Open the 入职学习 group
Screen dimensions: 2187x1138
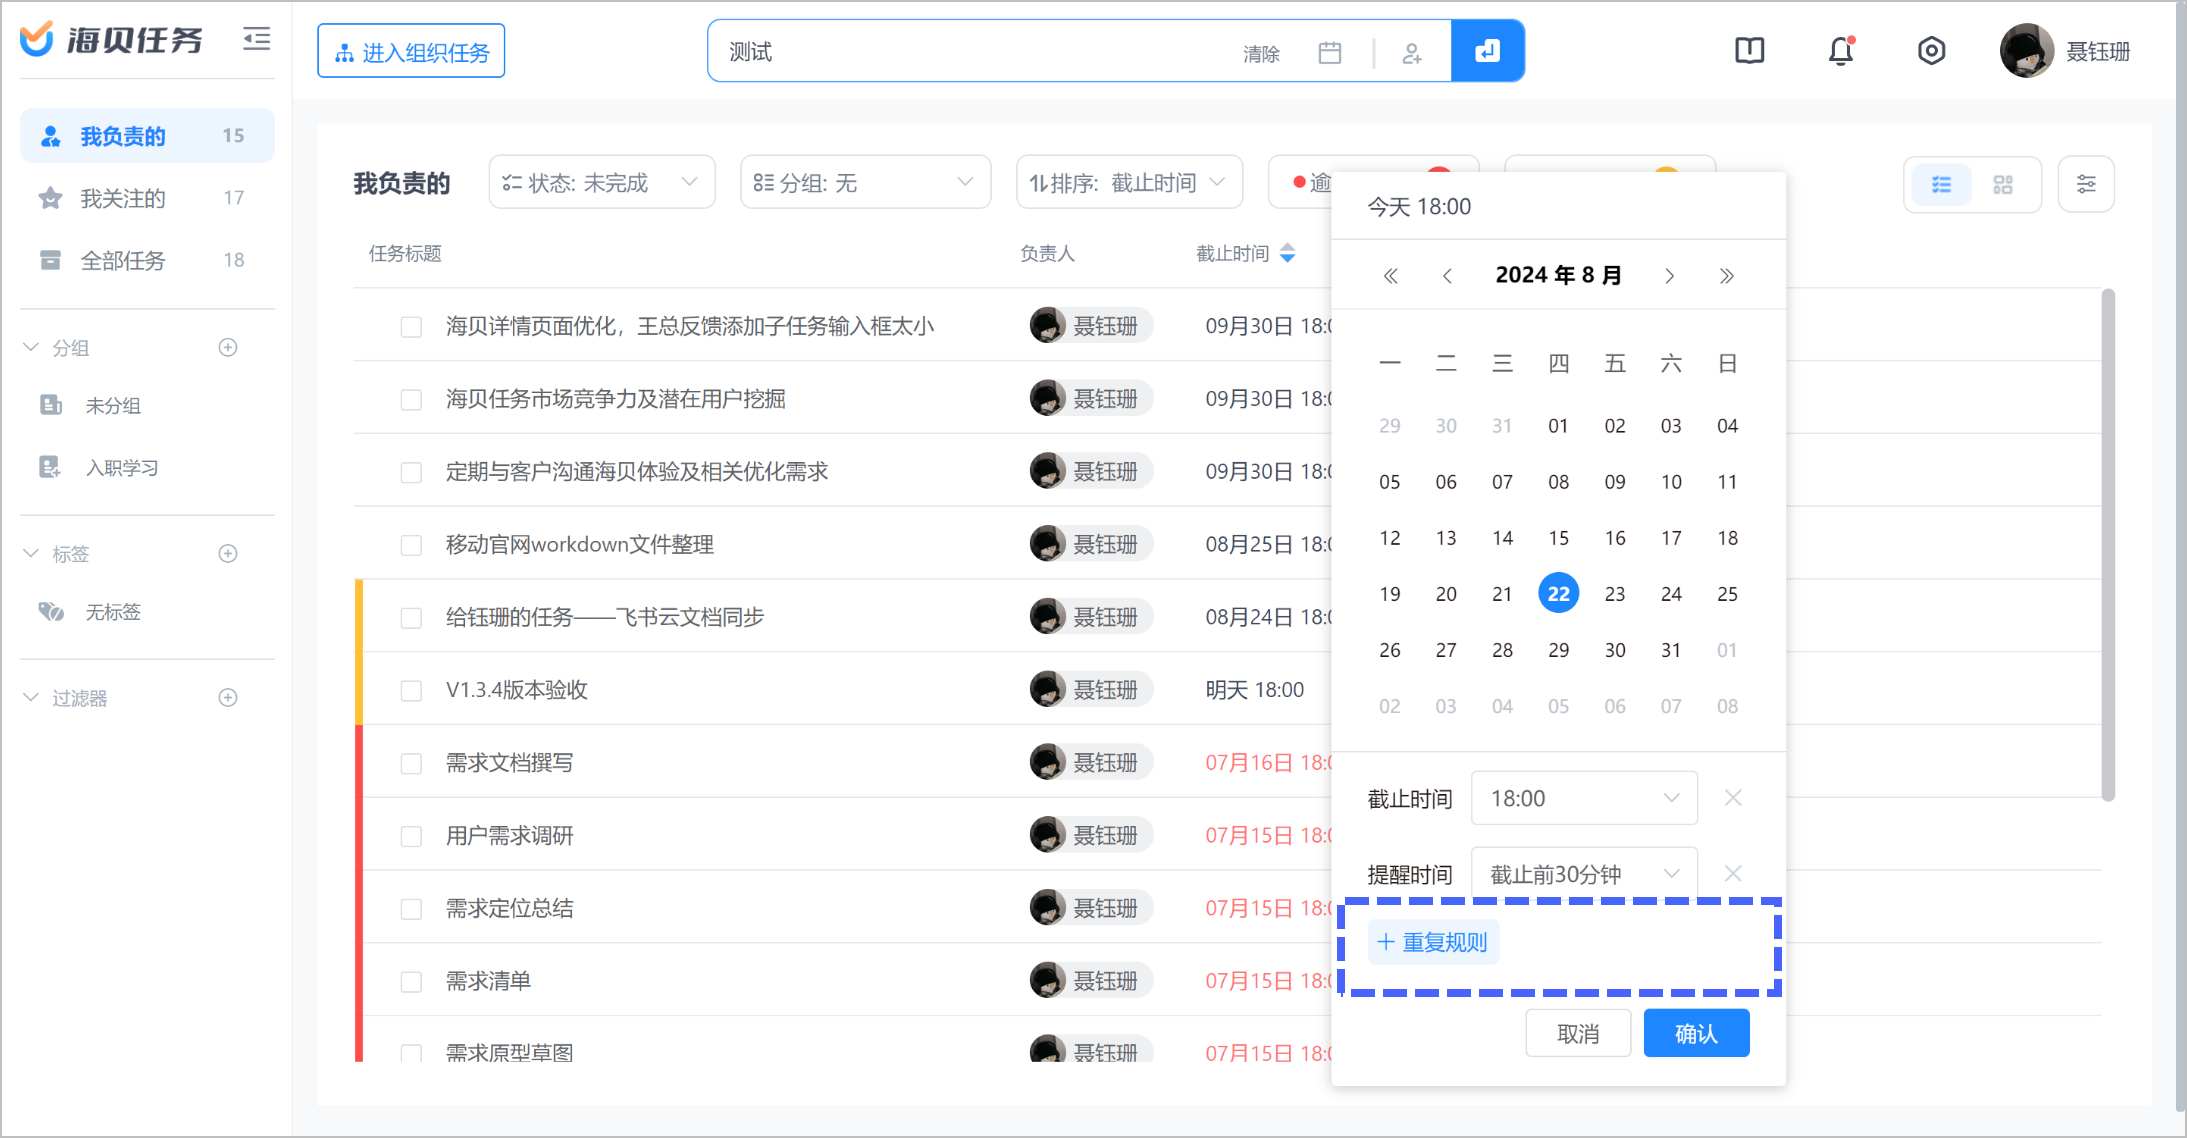point(121,467)
